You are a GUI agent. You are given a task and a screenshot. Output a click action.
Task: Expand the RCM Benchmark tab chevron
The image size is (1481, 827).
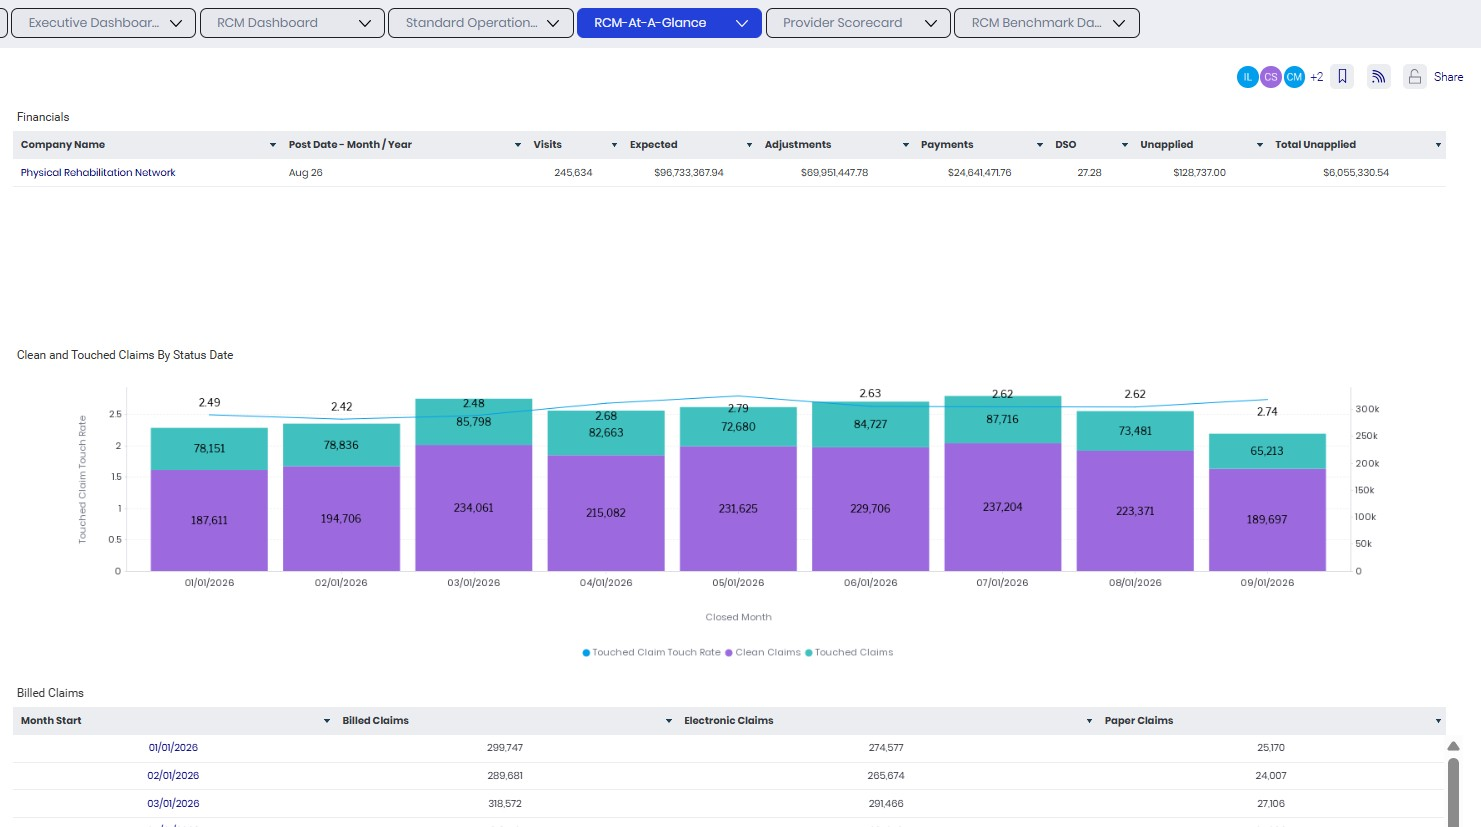1119,23
